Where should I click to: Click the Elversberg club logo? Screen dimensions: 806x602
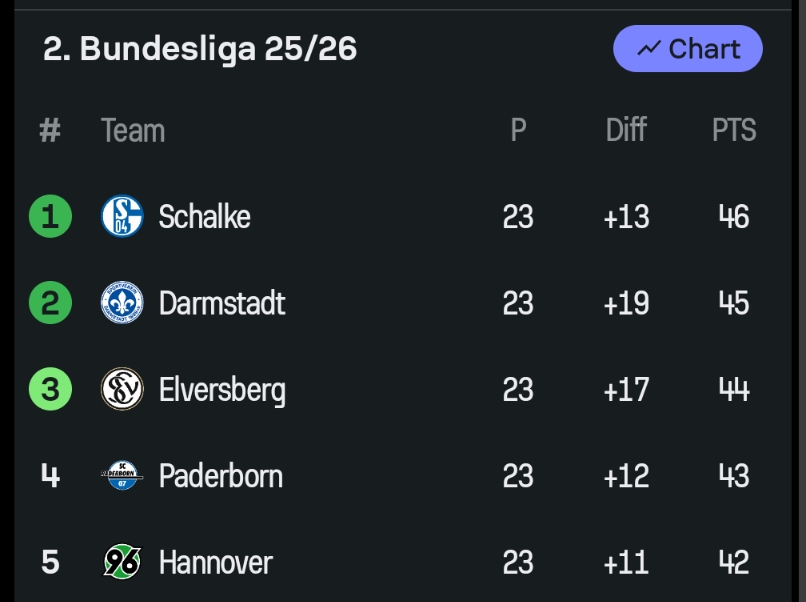point(122,389)
